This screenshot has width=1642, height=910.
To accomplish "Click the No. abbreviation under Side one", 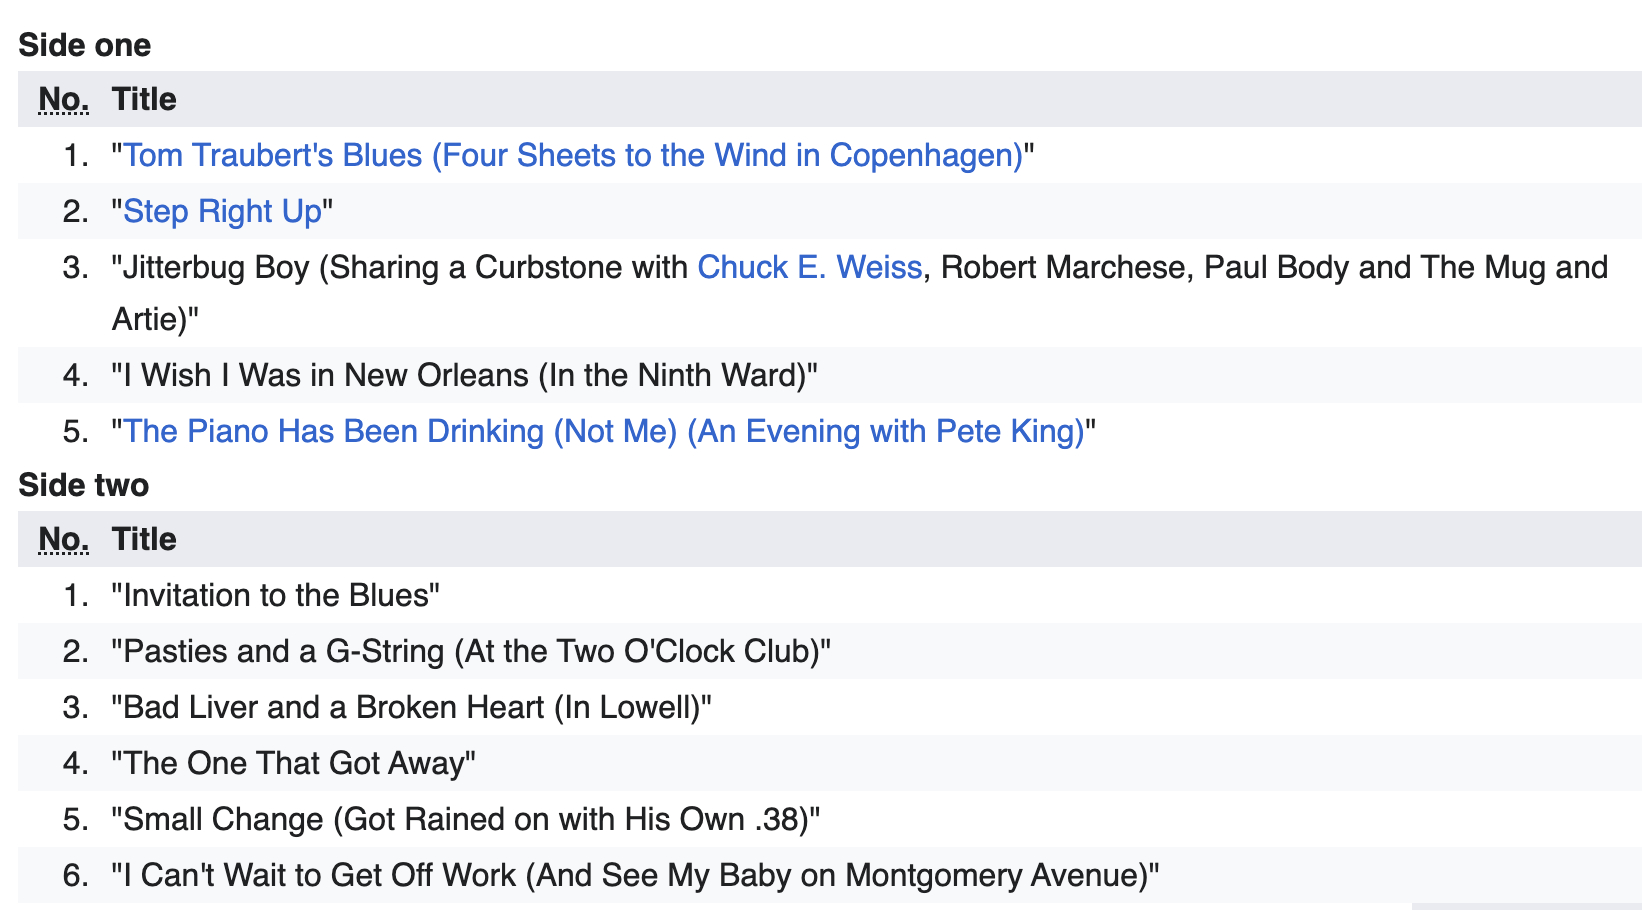I will tap(63, 100).
